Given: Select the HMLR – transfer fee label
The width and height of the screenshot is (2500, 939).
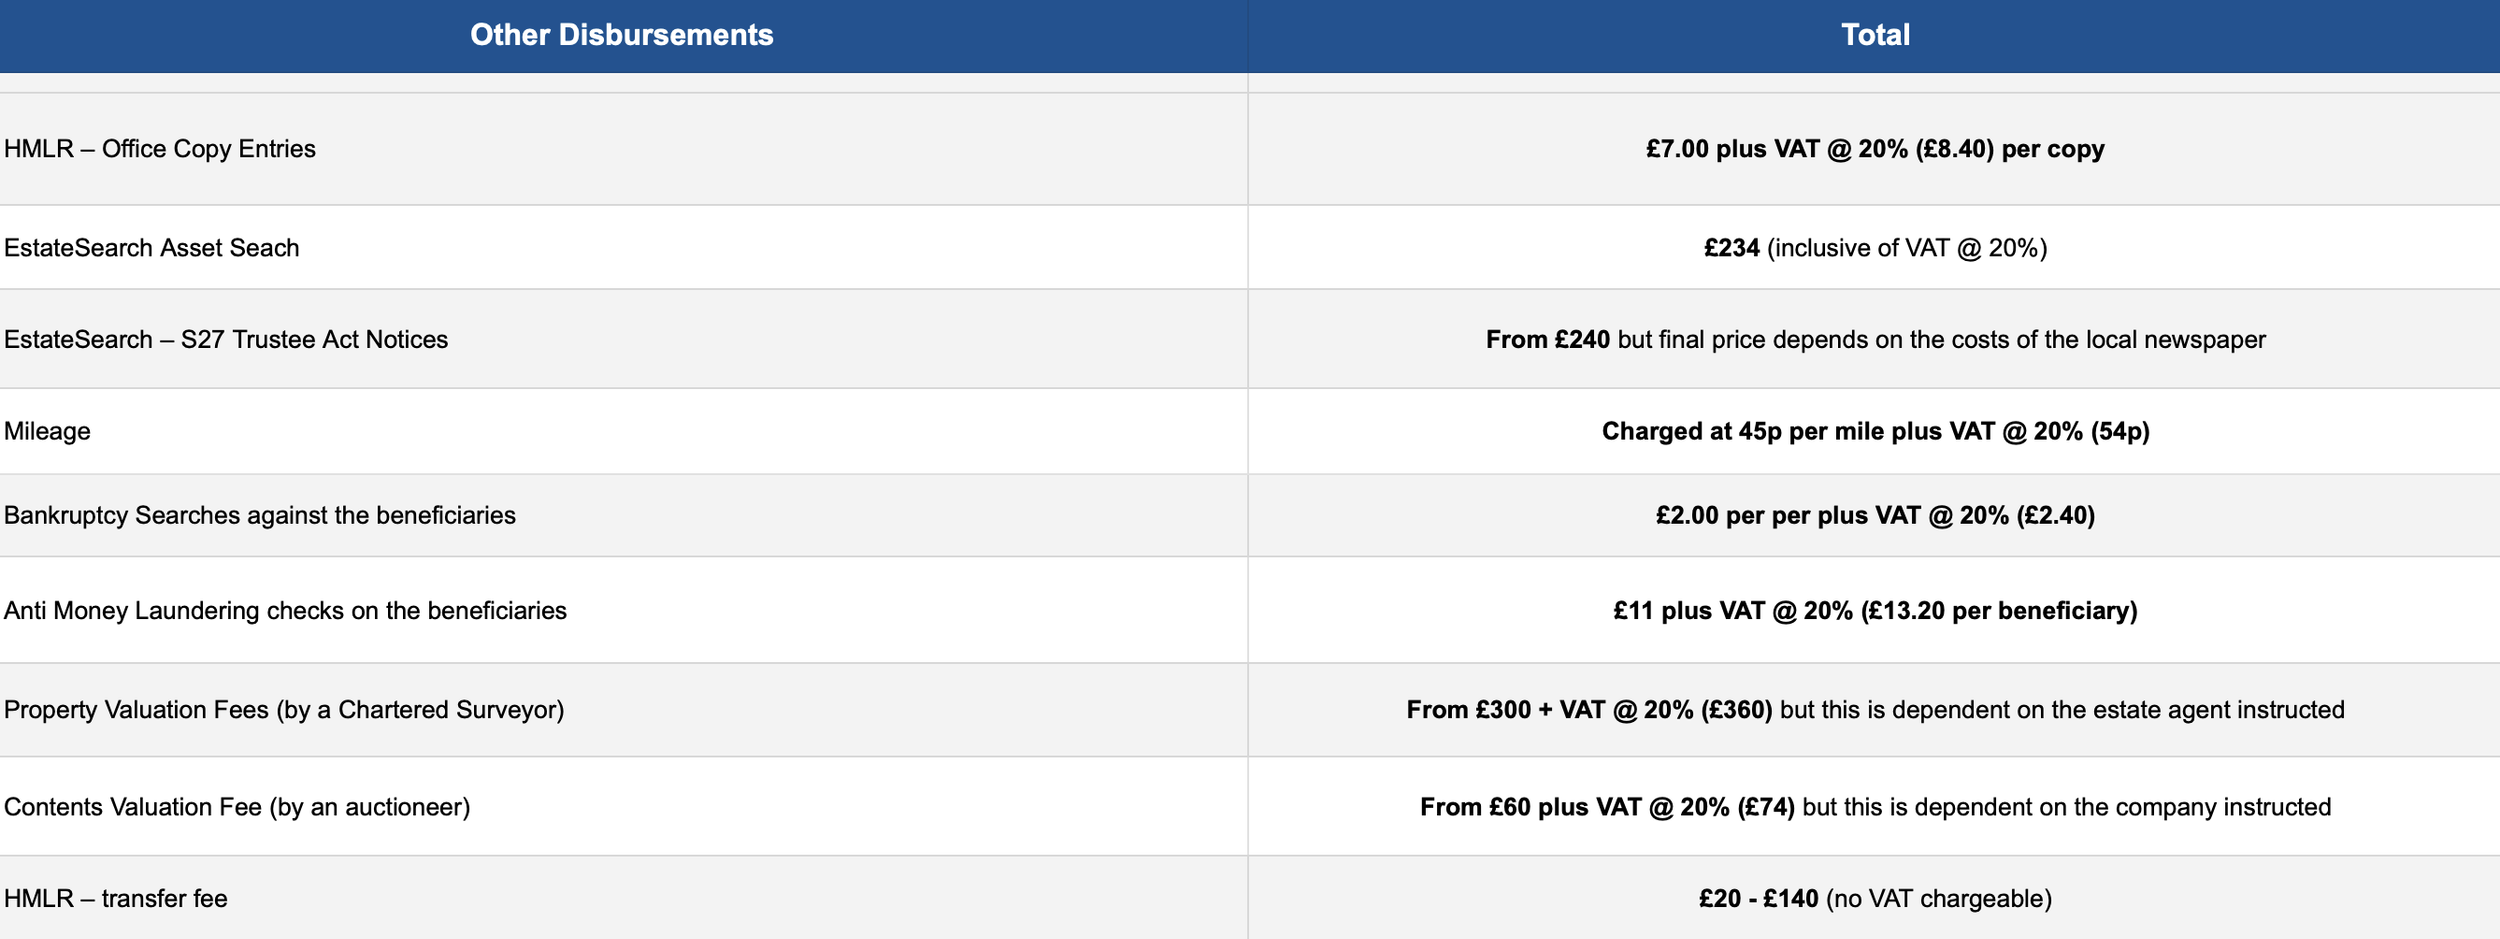Looking at the screenshot, I should [x=116, y=899].
